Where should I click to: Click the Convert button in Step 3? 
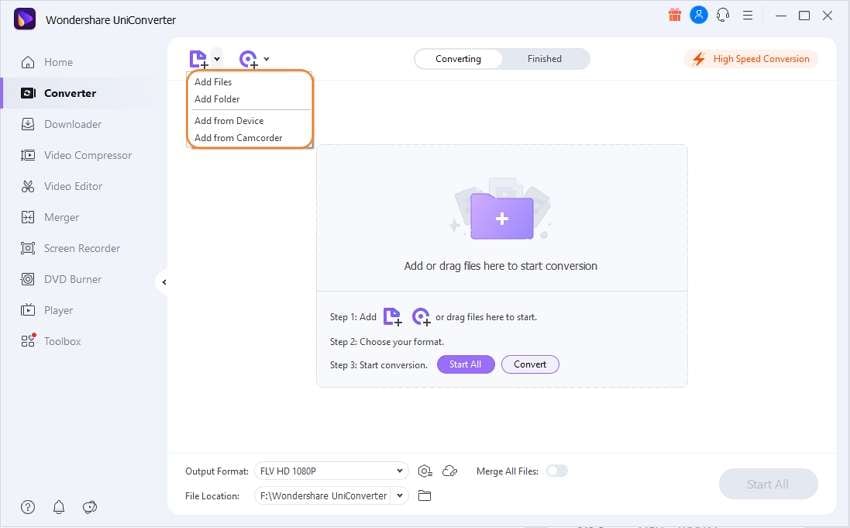pyautogui.click(x=530, y=364)
